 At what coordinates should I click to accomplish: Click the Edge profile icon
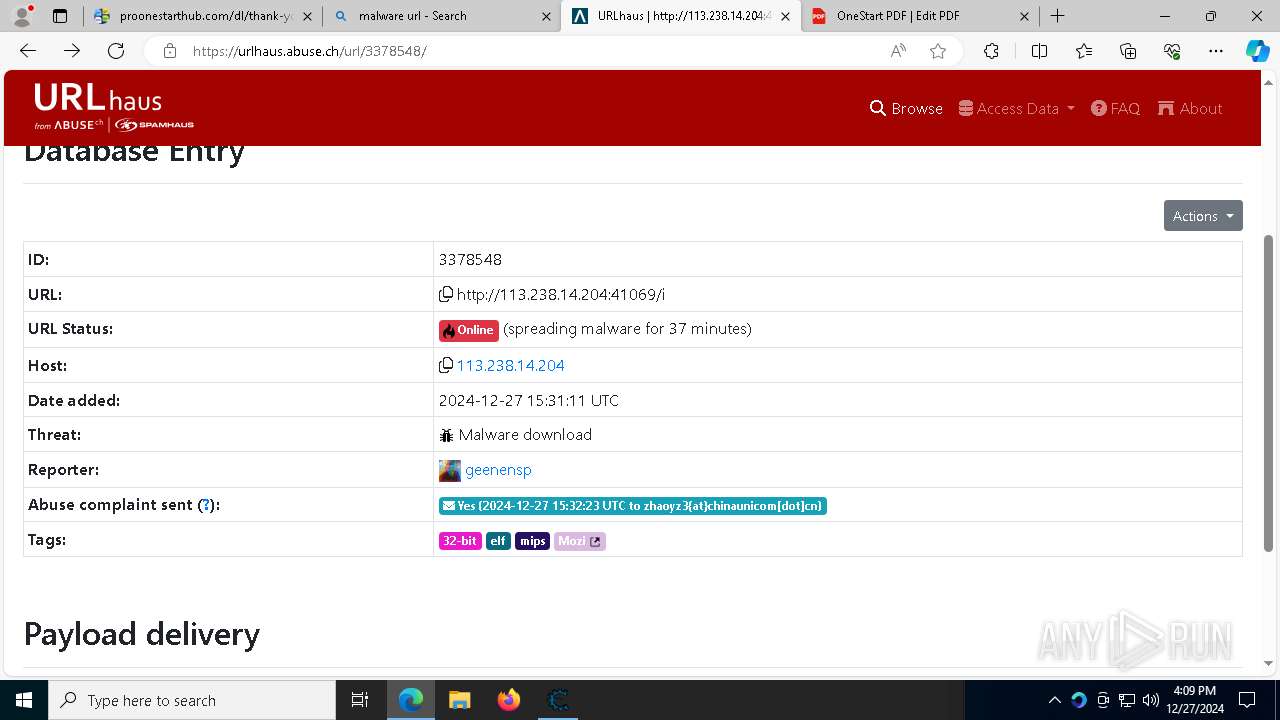(x=23, y=15)
